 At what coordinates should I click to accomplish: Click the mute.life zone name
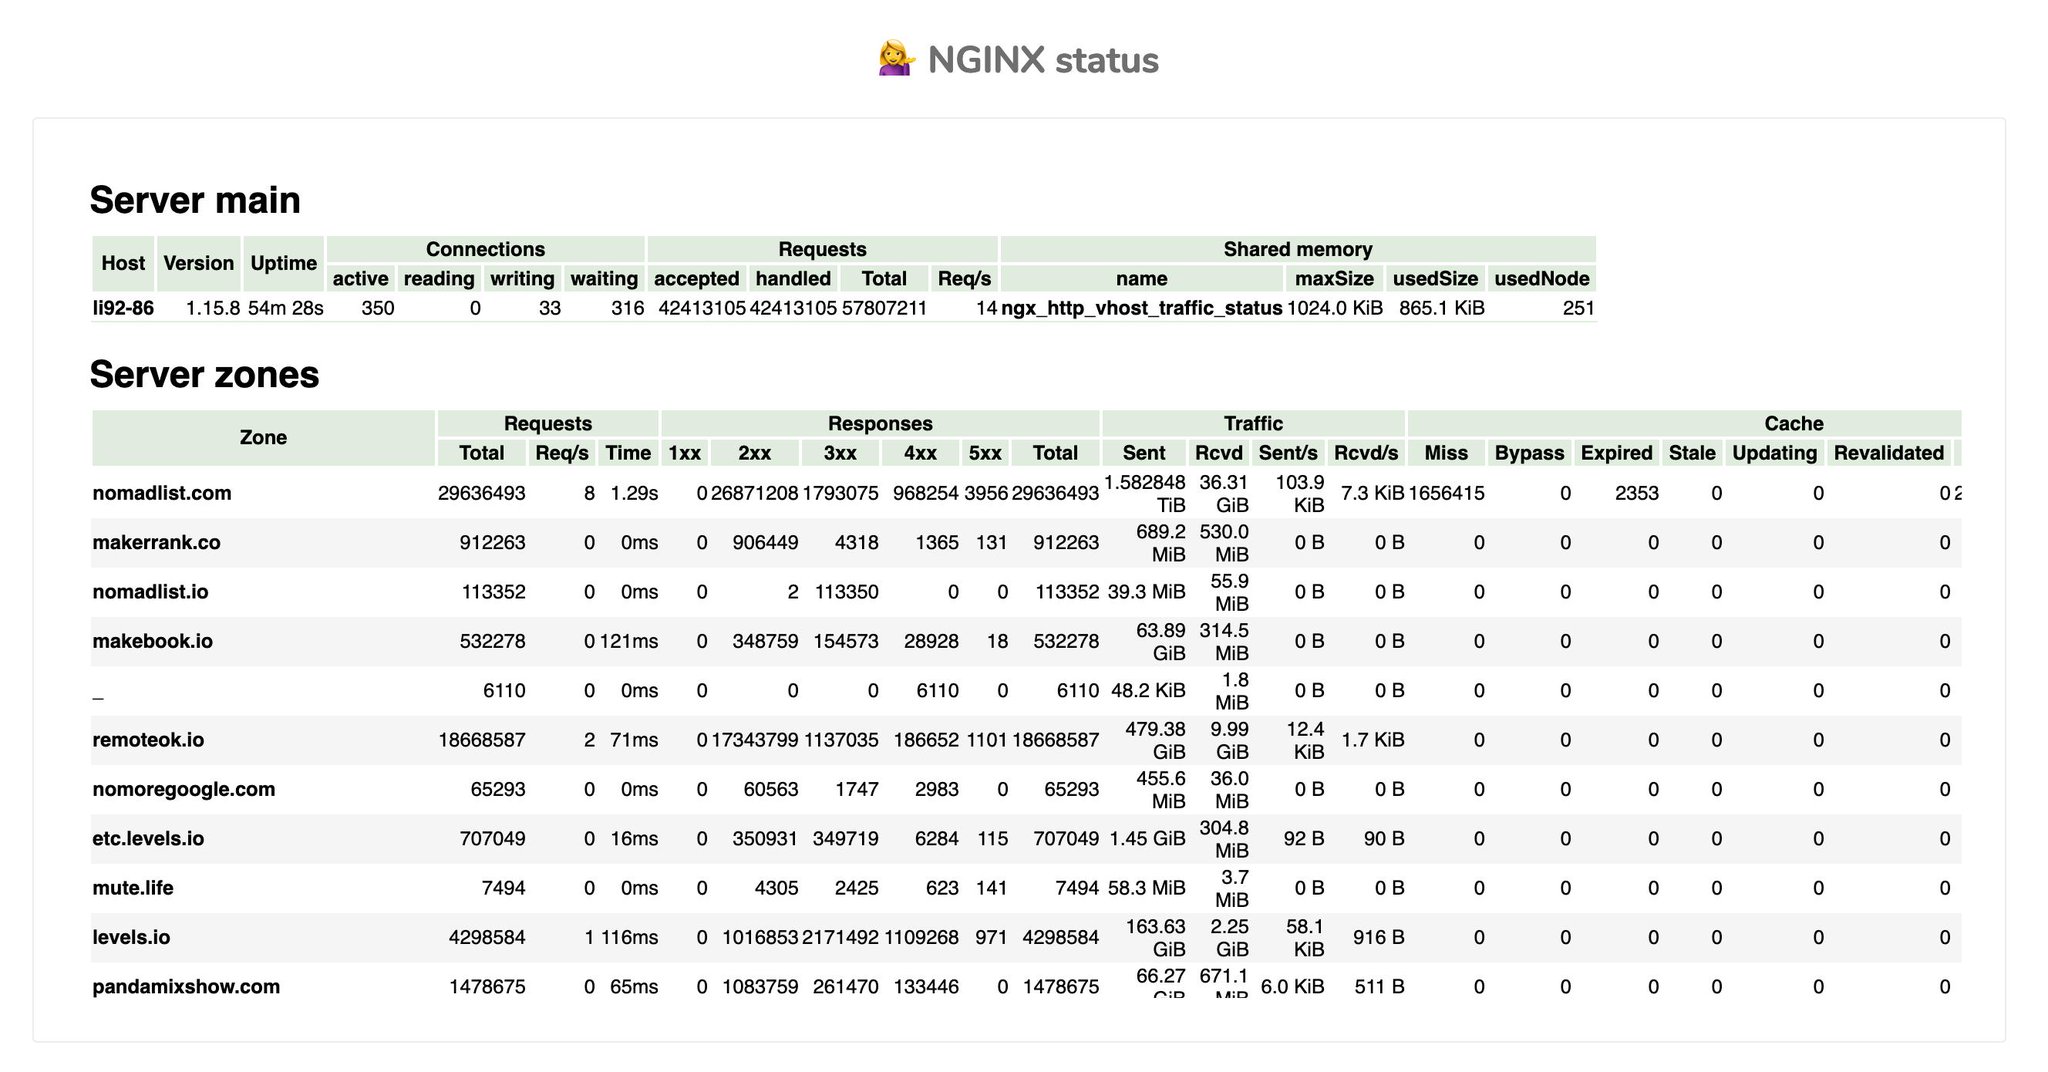tap(132, 888)
